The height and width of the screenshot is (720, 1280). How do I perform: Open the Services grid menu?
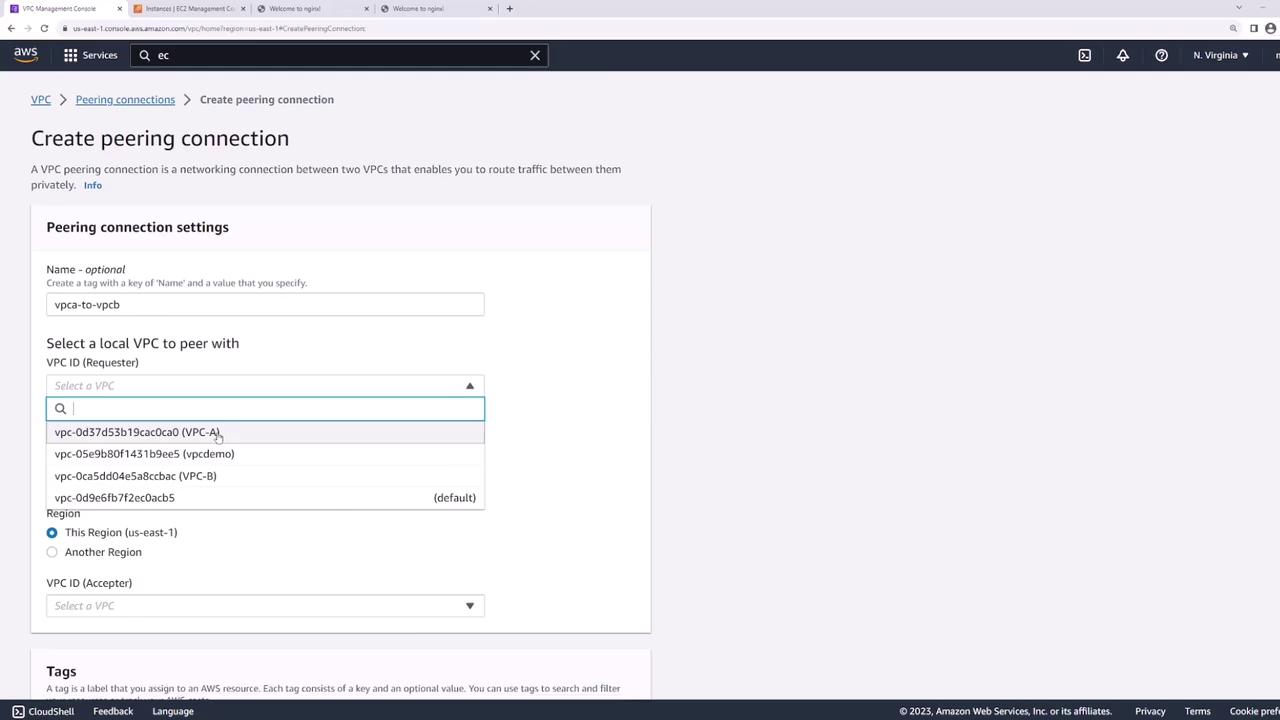click(70, 55)
